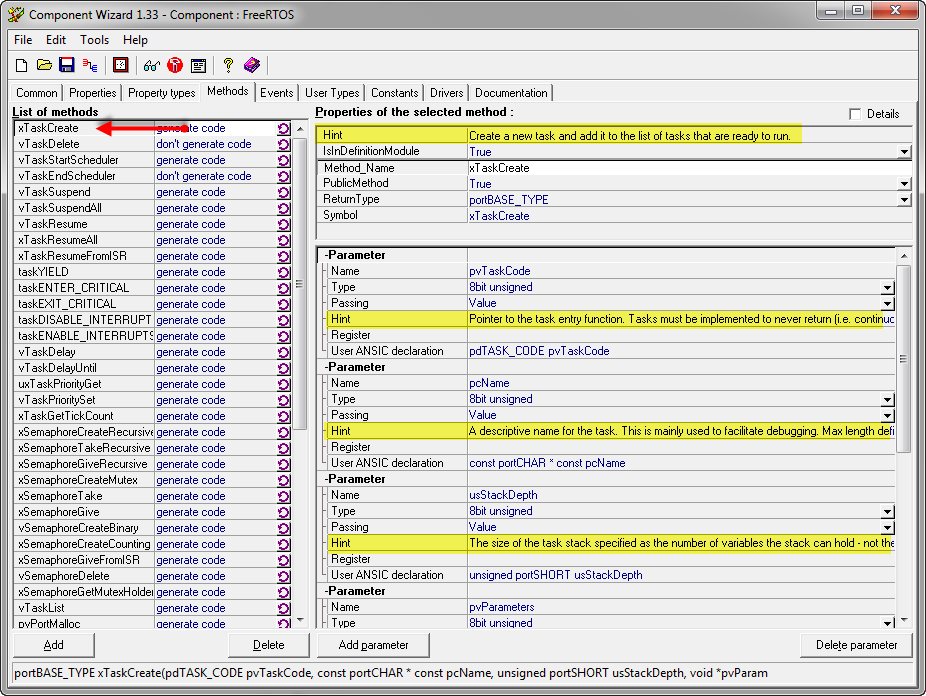Click the Save floppy disk icon
This screenshot has width=926, height=696.
66,65
